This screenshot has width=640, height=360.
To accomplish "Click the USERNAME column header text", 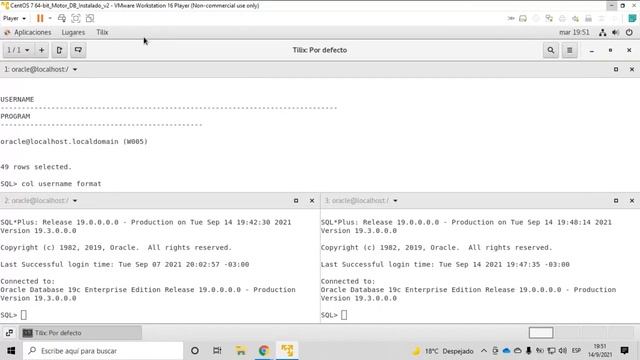I will coord(17,100).
